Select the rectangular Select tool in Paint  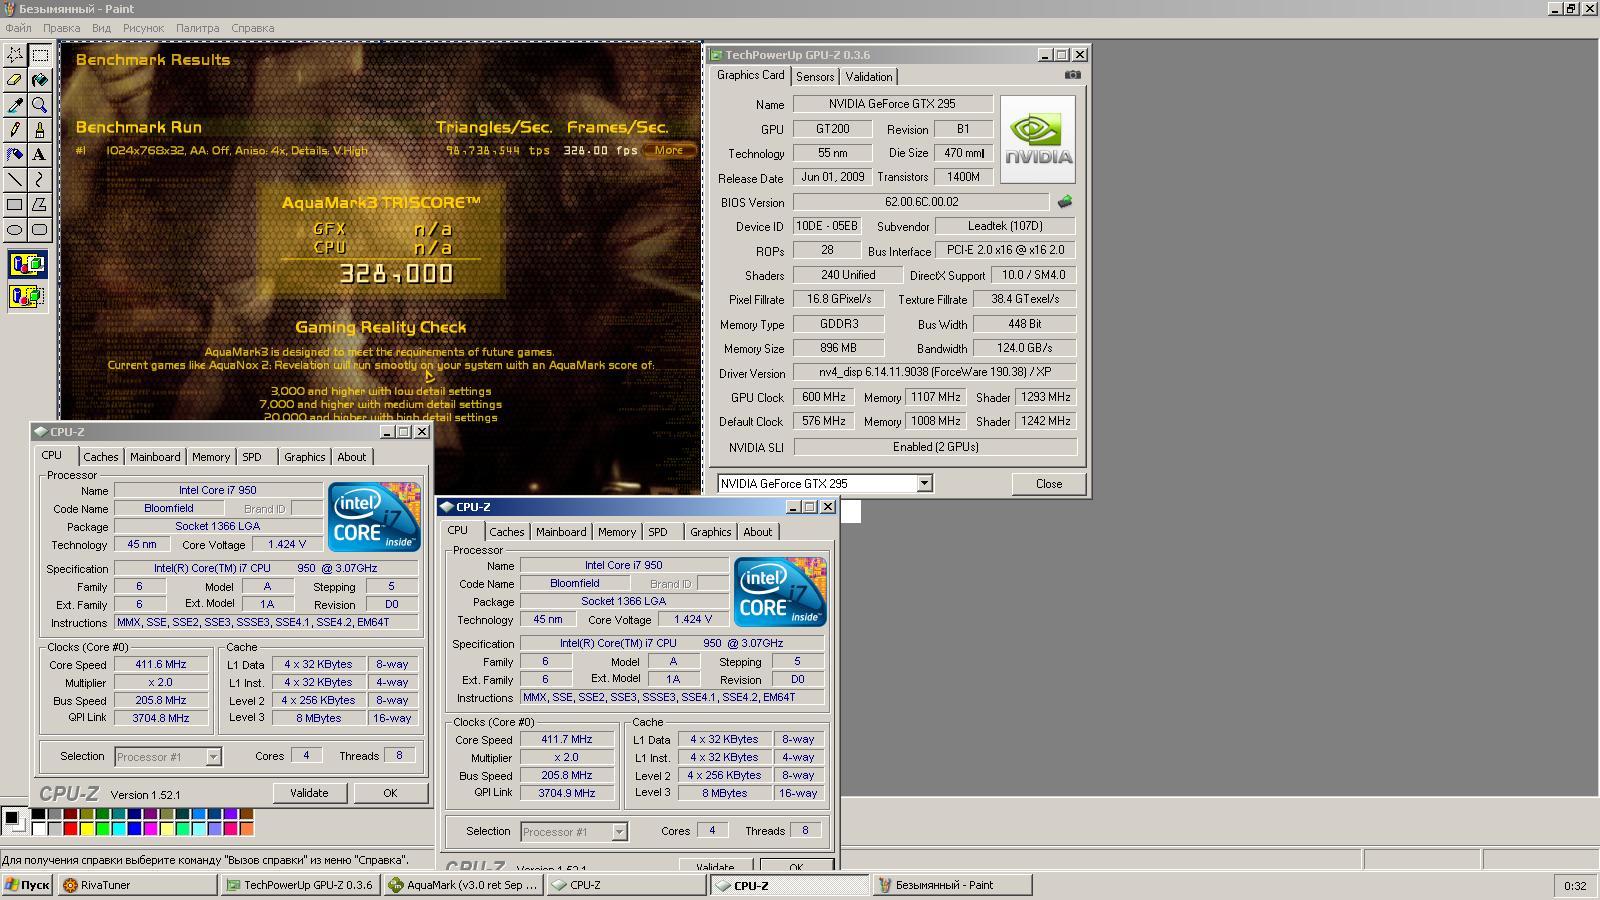click(40, 55)
